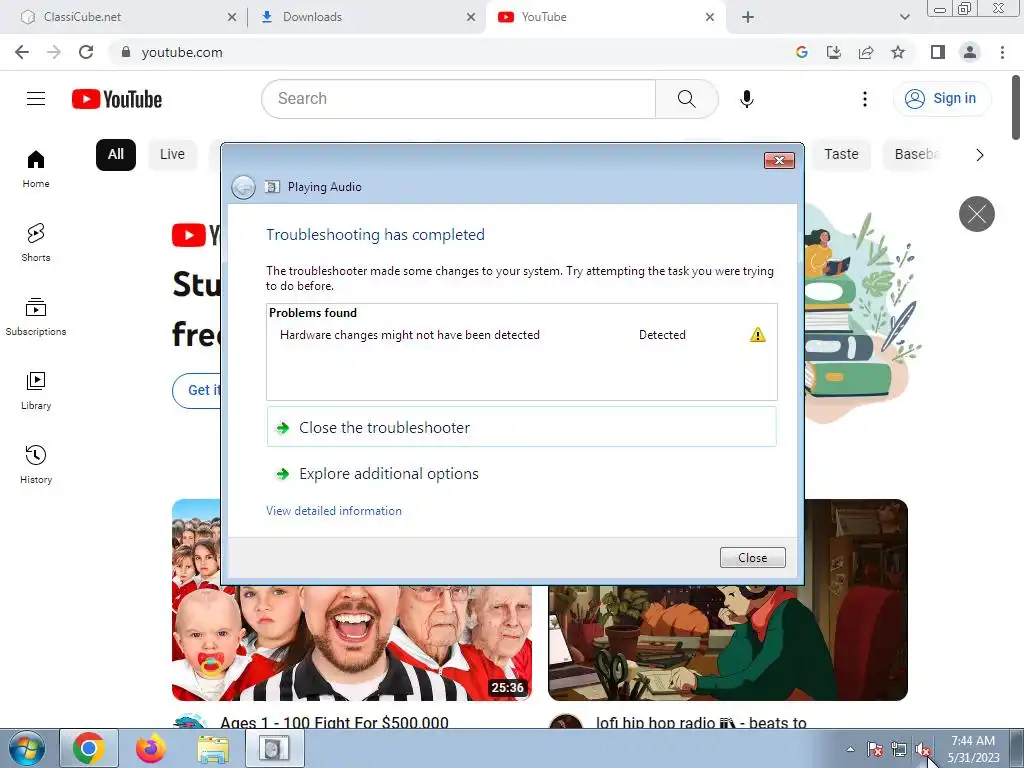Select the Taste category chip

(841, 155)
